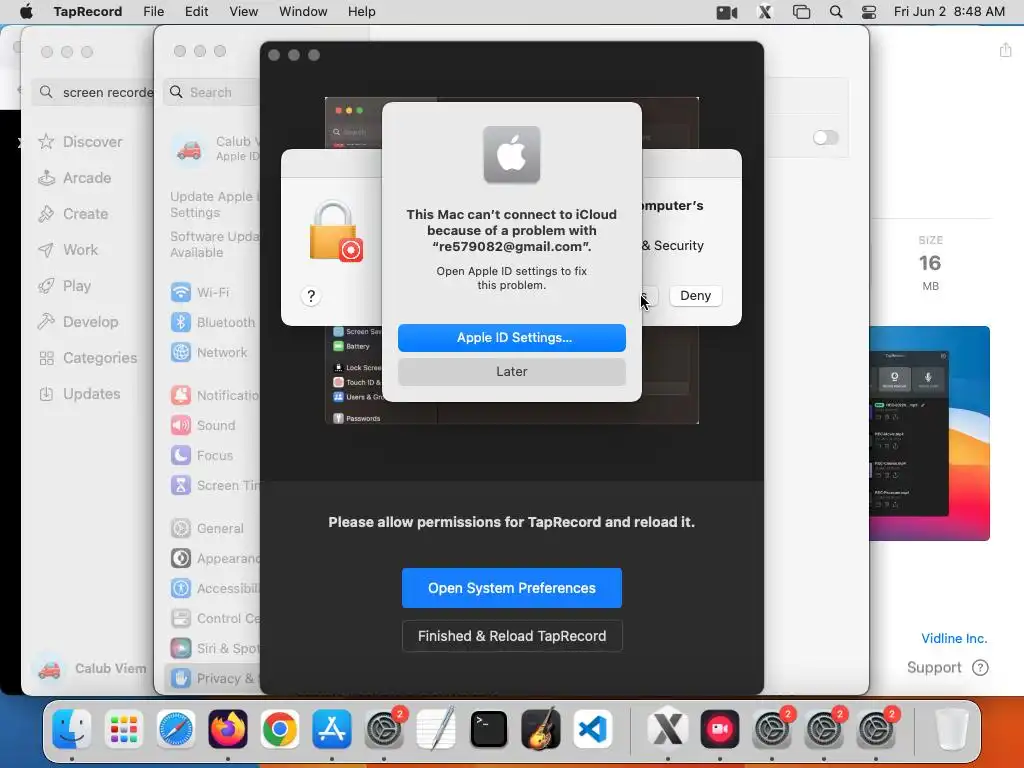Image resolution: width=1024 pixels, height=768 pixels.
Task: Click the camera recording menu bar icon
Action: click(x=727, y=12)
